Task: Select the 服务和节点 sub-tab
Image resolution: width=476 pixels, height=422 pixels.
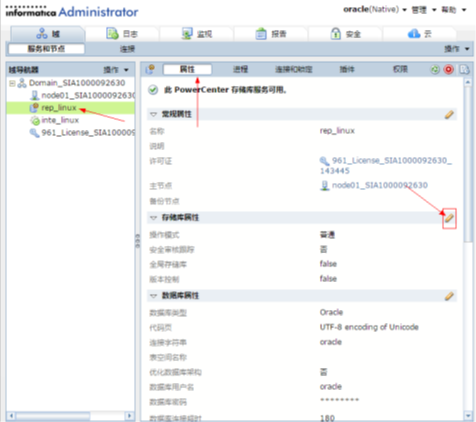Action: pos(46,49)
